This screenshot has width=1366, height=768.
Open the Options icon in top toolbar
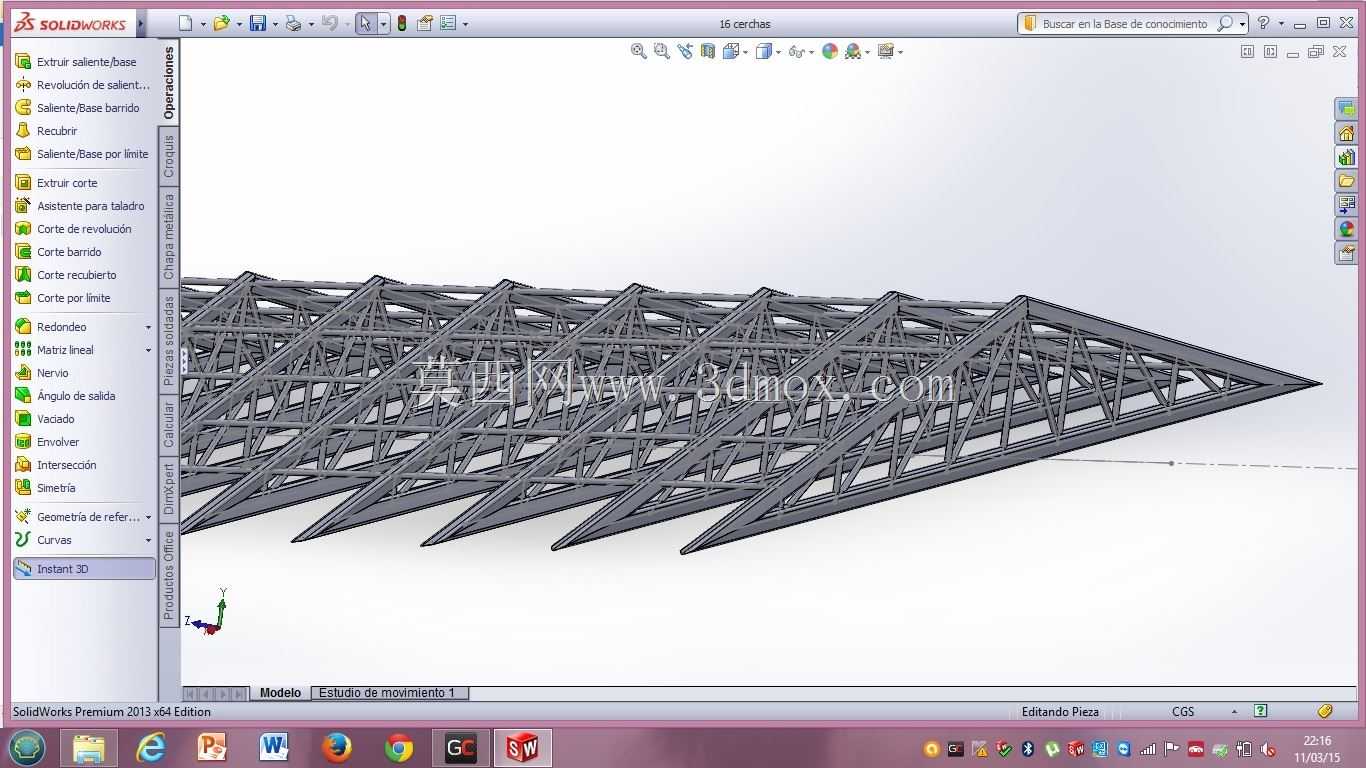[448, 23]
